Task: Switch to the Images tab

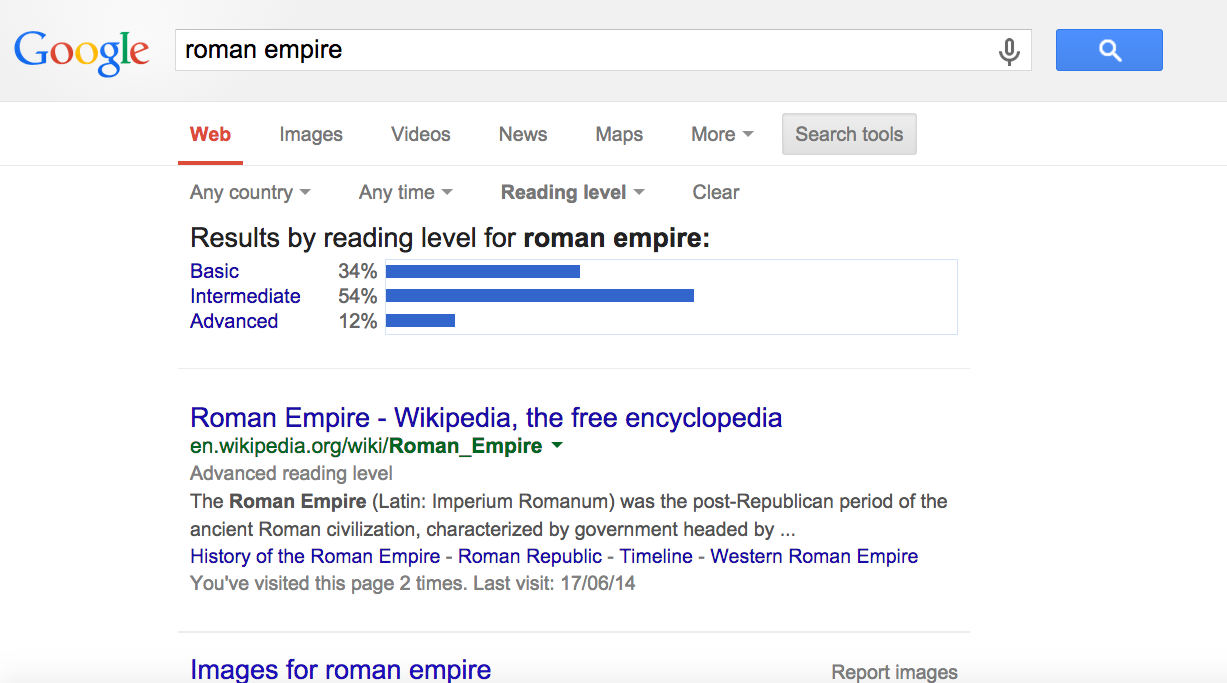Action: (311, 134)
